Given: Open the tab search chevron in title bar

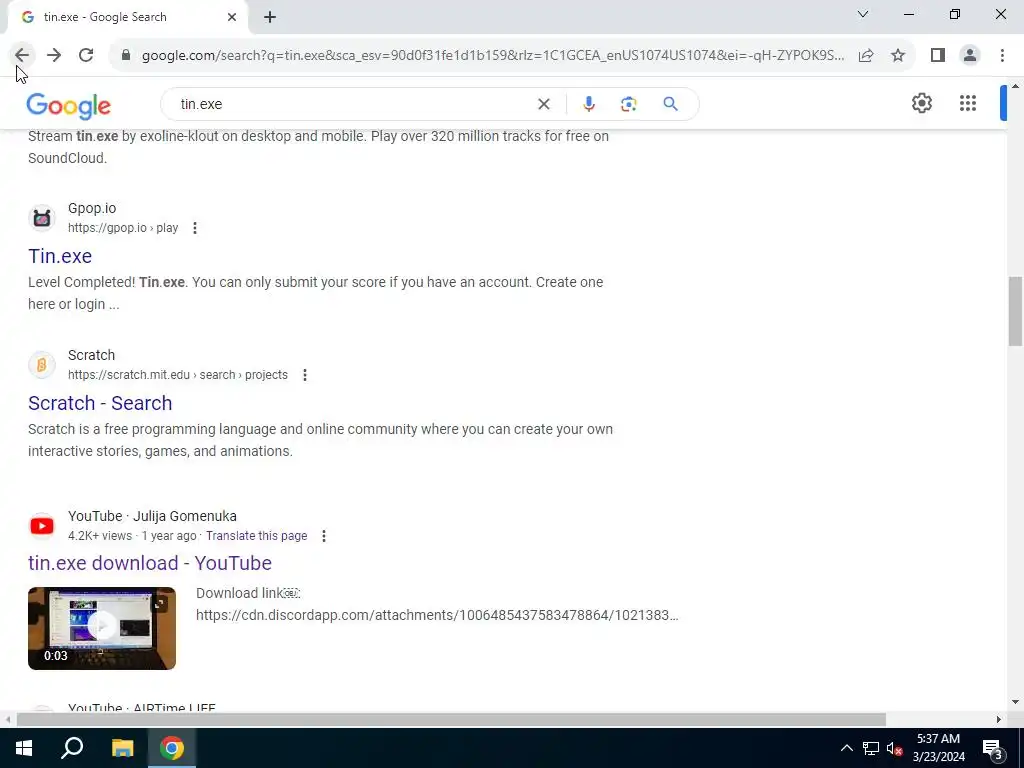Looking at the screenshot, I should pyautogui.click(x=863, y=14).
